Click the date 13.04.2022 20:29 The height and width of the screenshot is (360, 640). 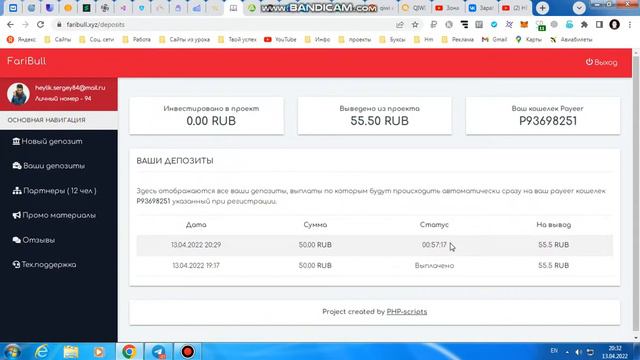(196, 245)
